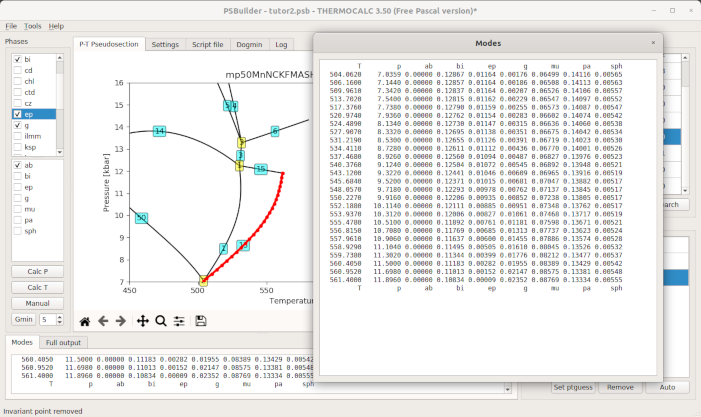Enable the cd phase checkbox

[17, 70]
